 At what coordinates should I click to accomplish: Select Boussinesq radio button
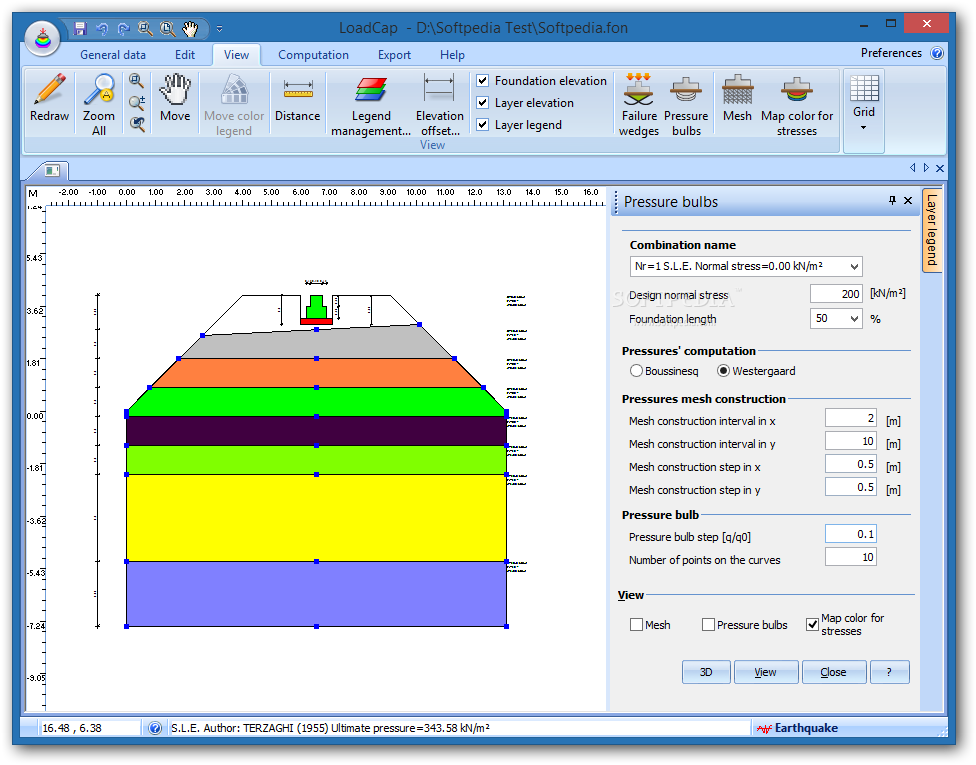point(636,371)
